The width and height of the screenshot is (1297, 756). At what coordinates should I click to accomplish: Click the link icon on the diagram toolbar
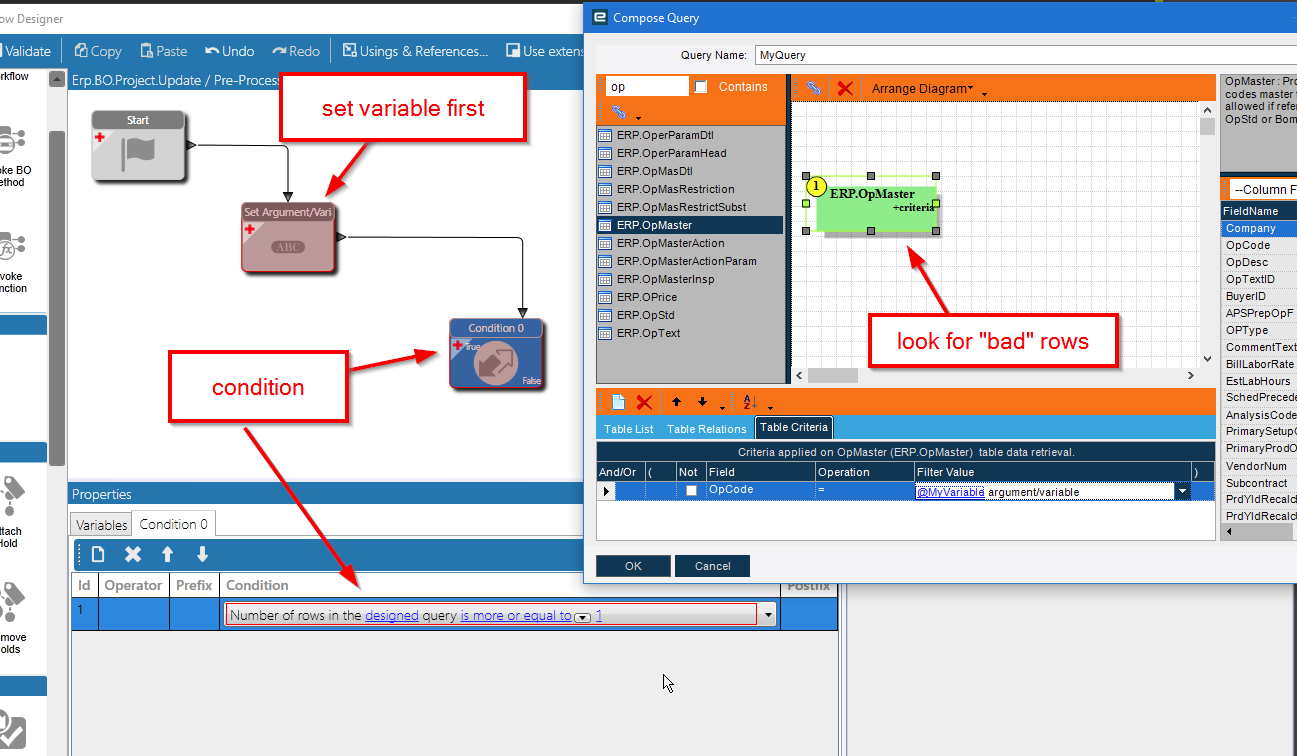pos(814,88)
